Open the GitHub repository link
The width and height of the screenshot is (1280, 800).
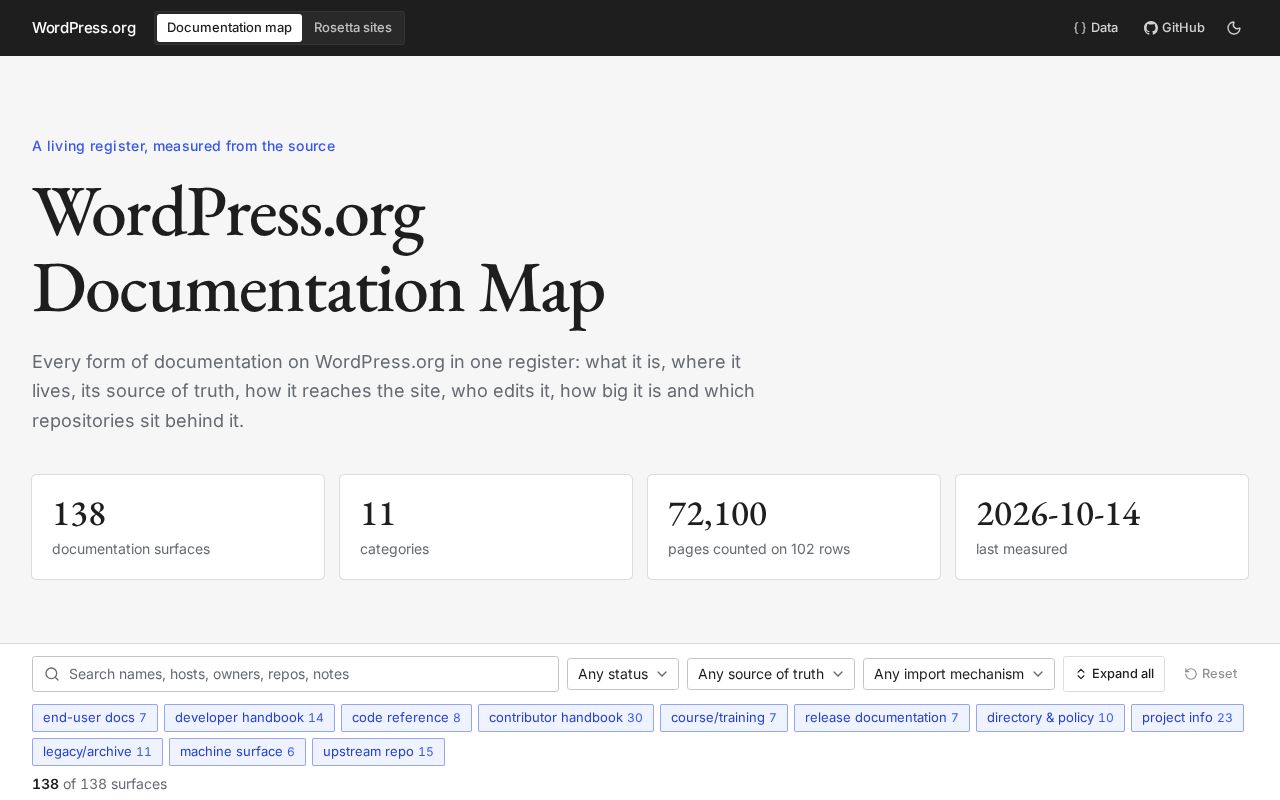click(x=1174, y=28)
